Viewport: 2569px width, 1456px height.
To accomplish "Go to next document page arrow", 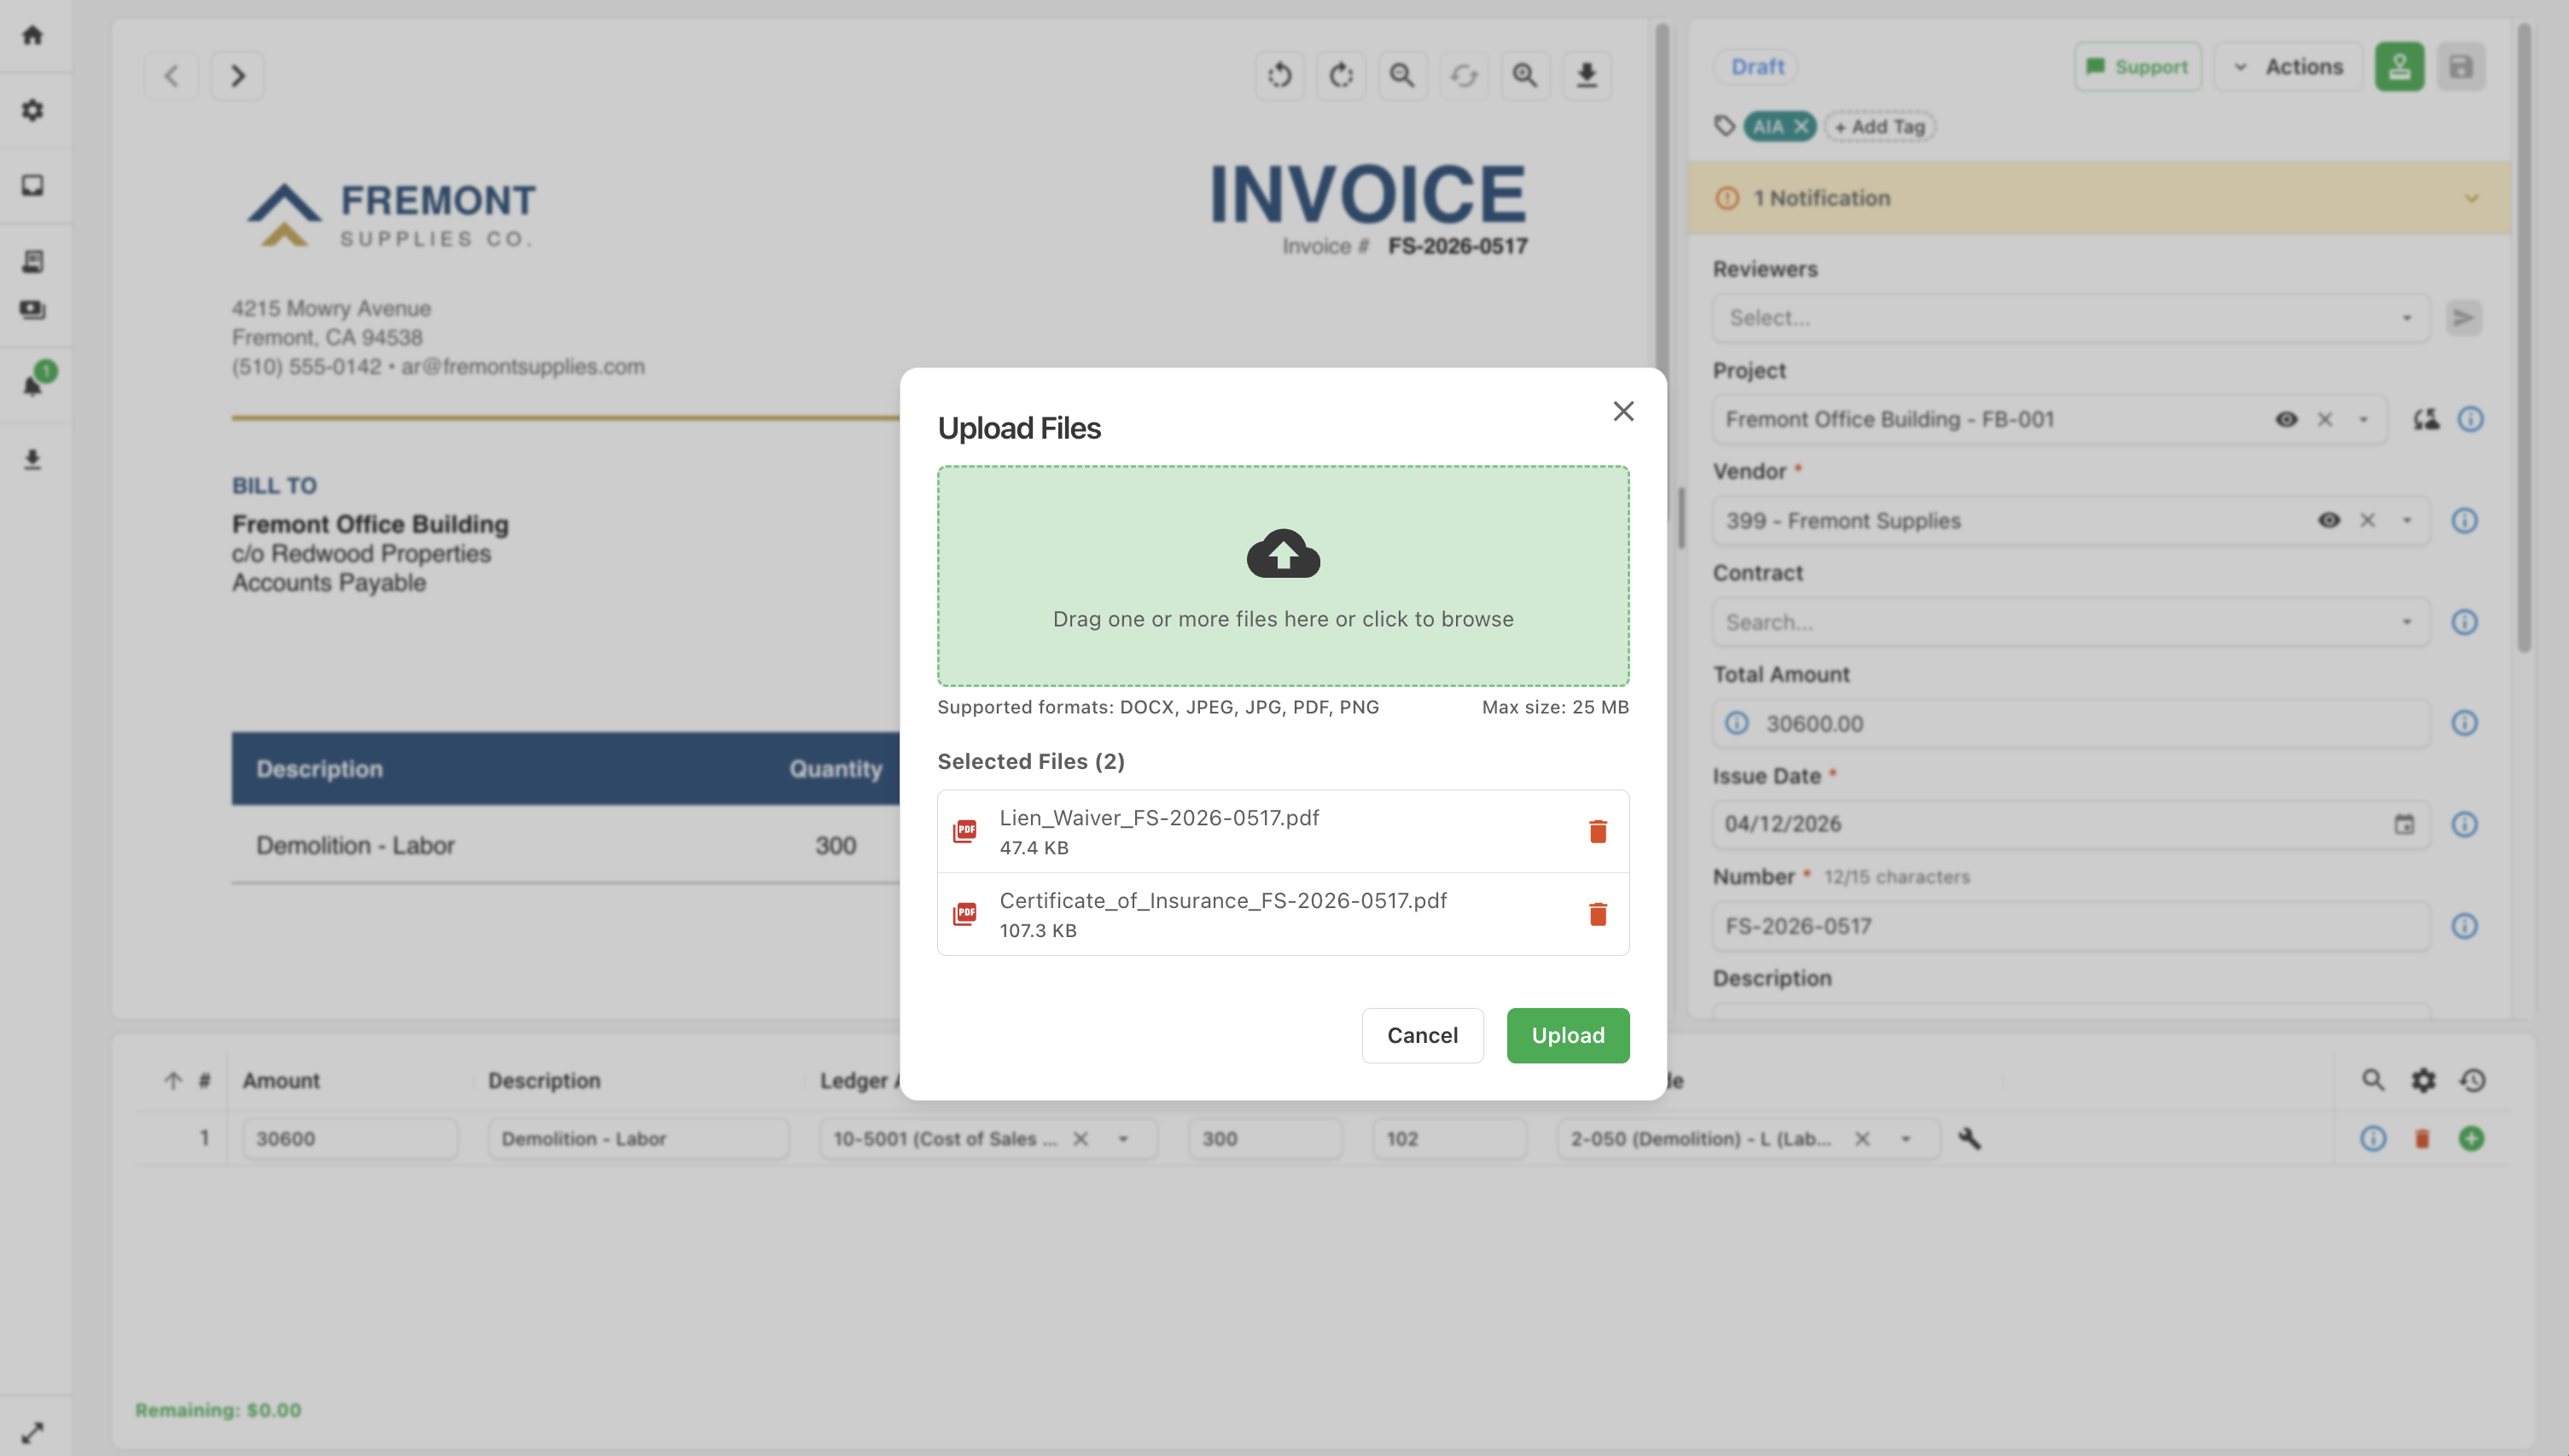I will click(x=238, y=75).
